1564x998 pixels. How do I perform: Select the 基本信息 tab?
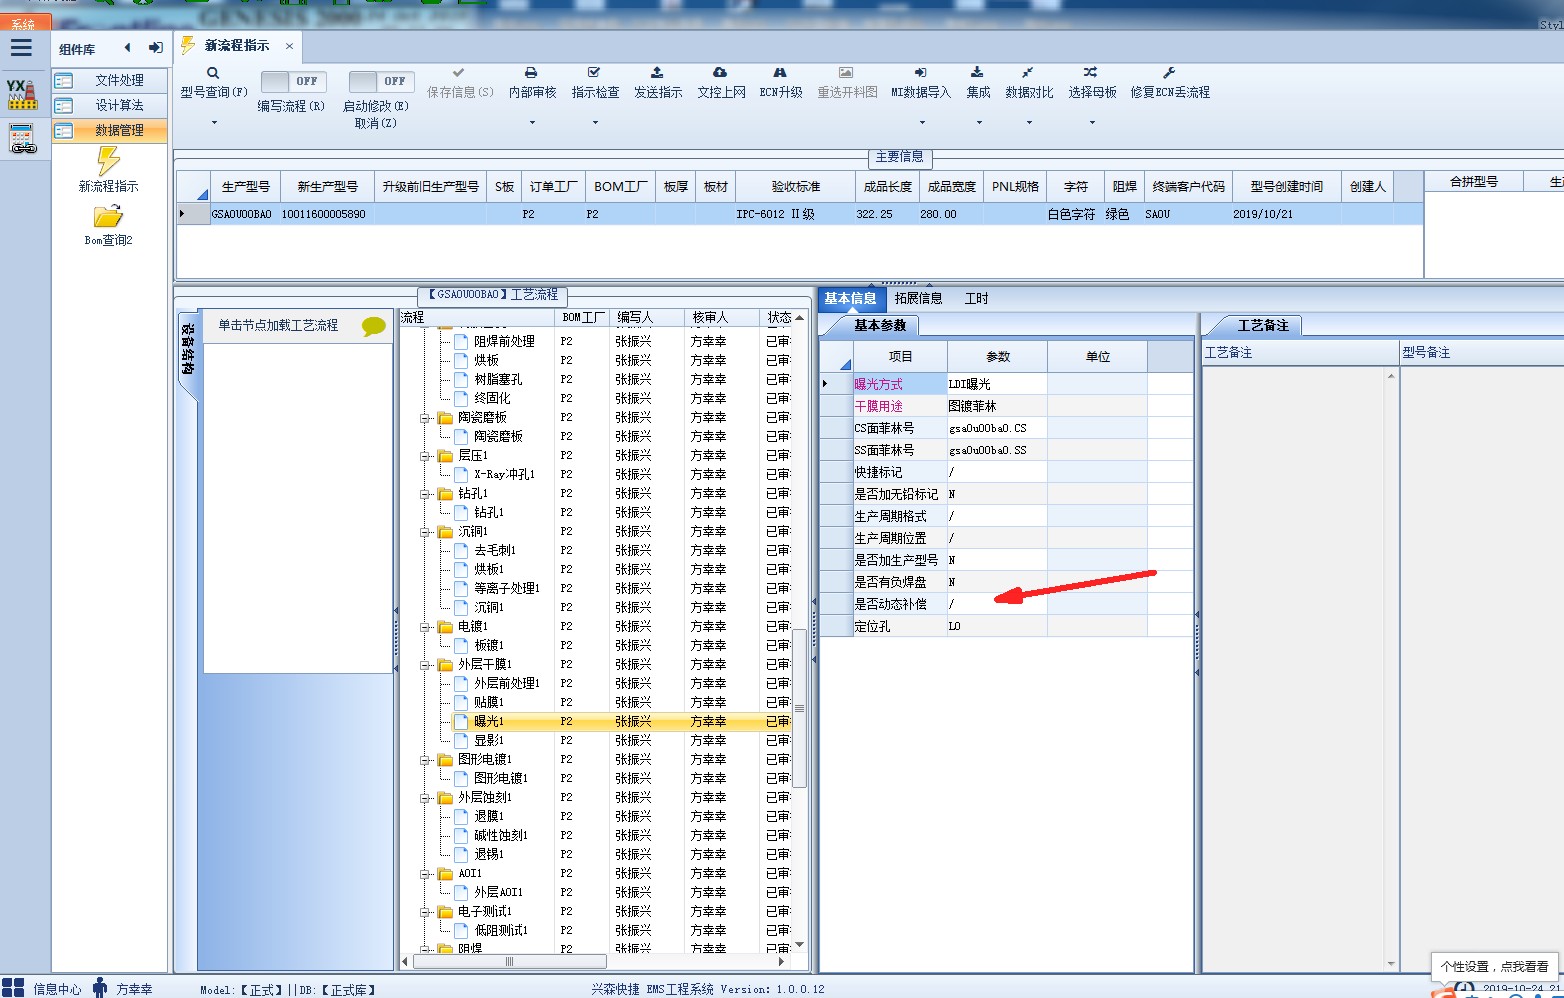(850, 298)
